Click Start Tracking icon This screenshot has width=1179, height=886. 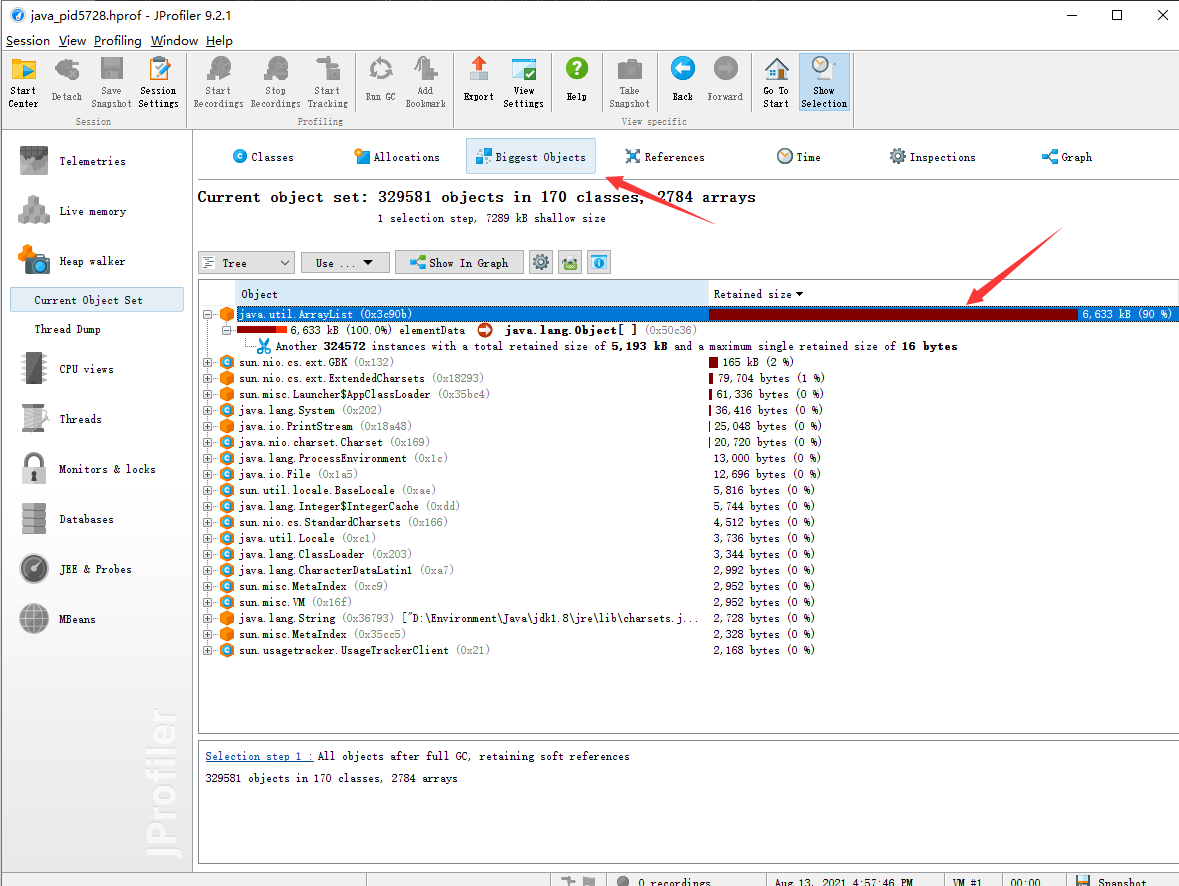click(327, 83)
